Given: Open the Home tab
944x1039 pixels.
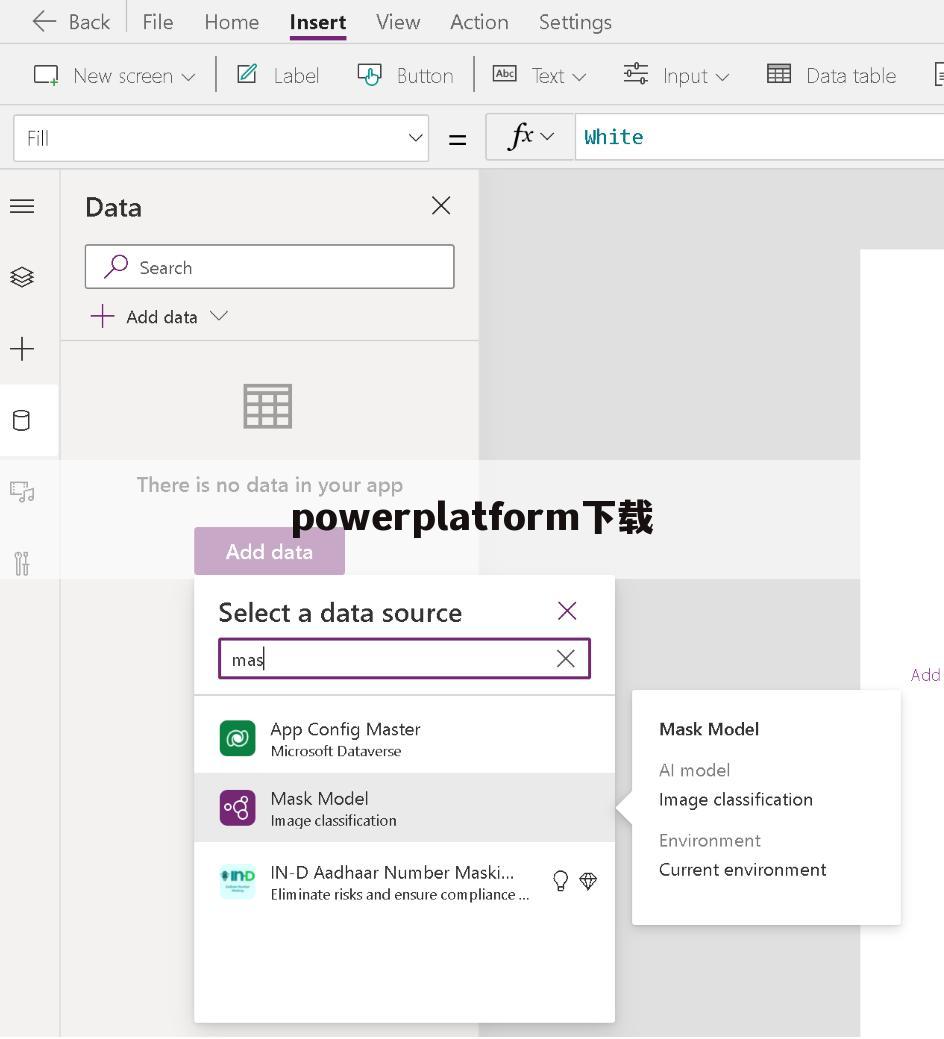Looking at the screenshot, I should (231, 22).
